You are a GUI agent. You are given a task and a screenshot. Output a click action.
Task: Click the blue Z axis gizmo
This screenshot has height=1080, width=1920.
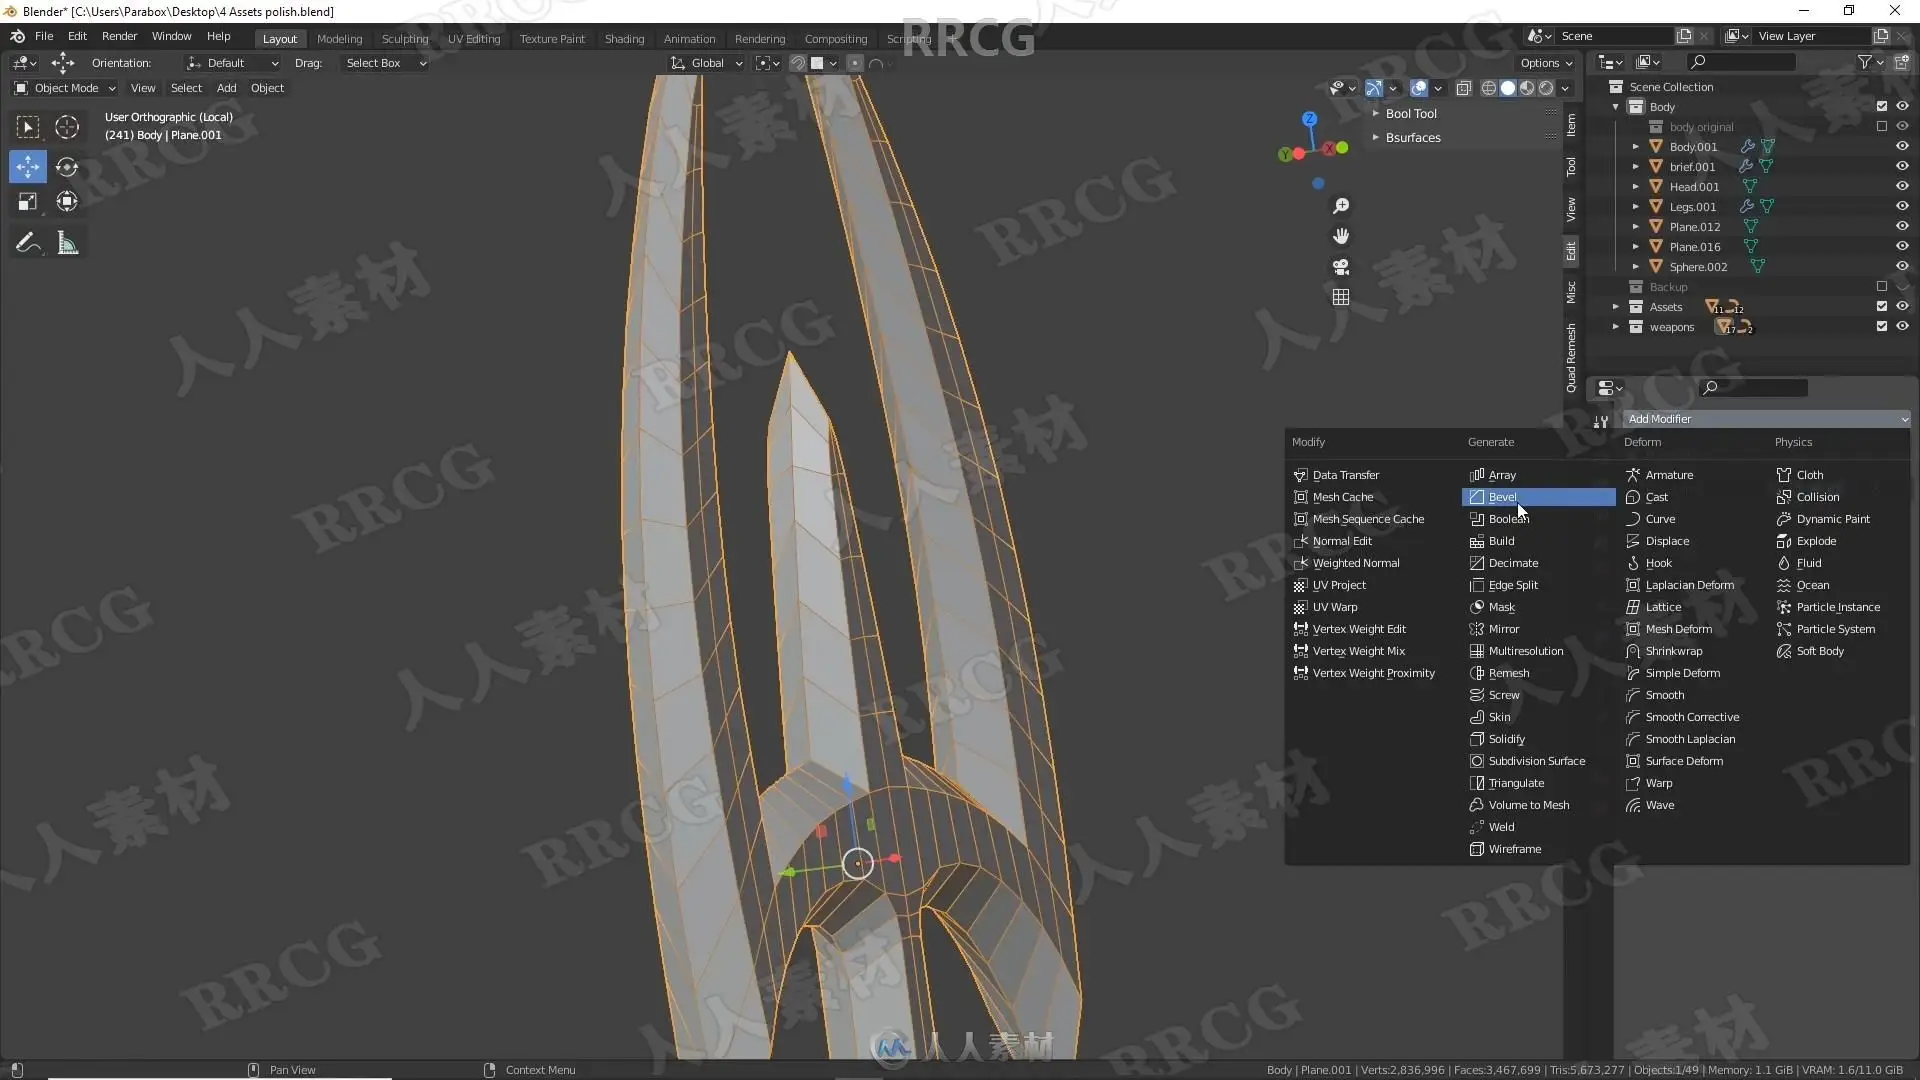[1309, 118]
